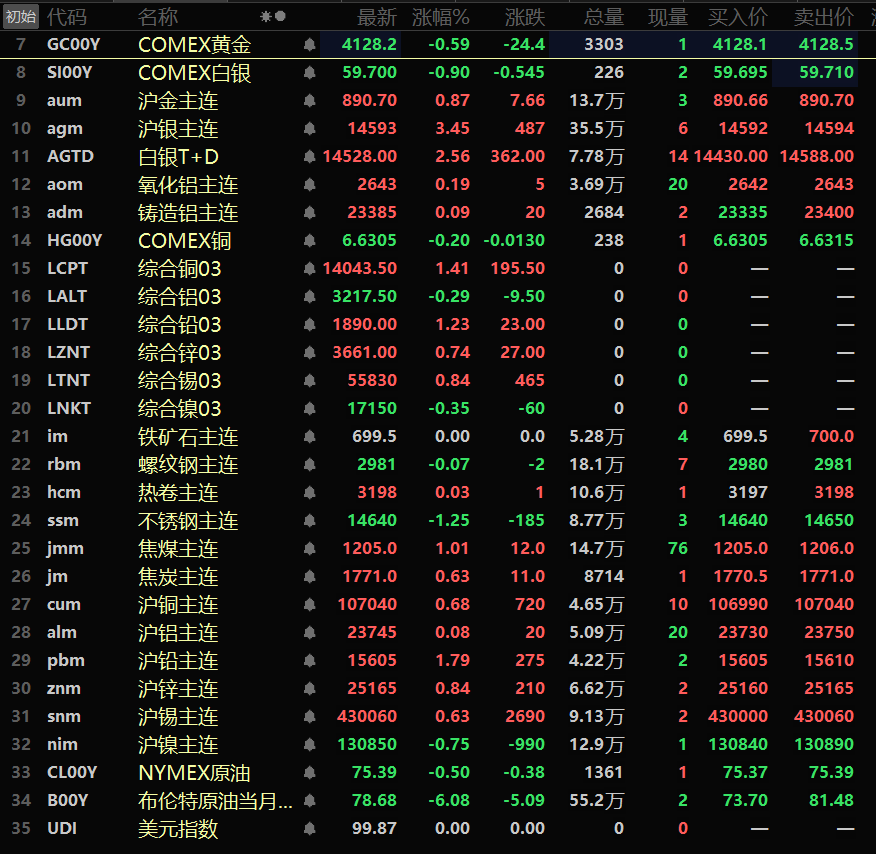This screenshot has height=854, width=876.
Task: Select the 沪锡主连 row name
Action: [178, 717]
